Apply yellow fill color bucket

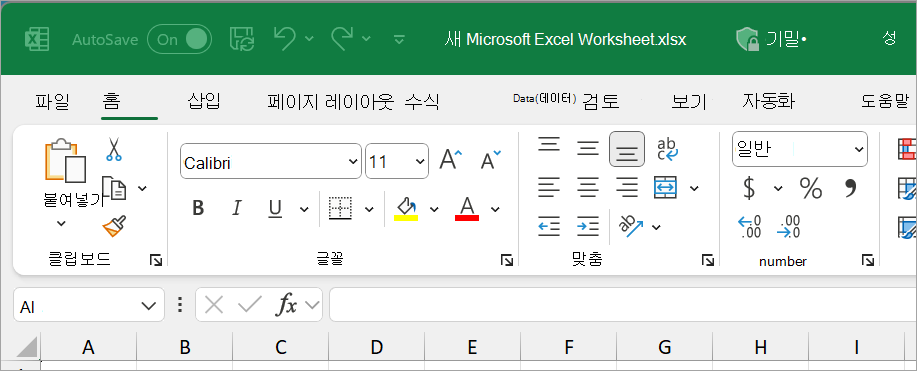tap(406, 208)
